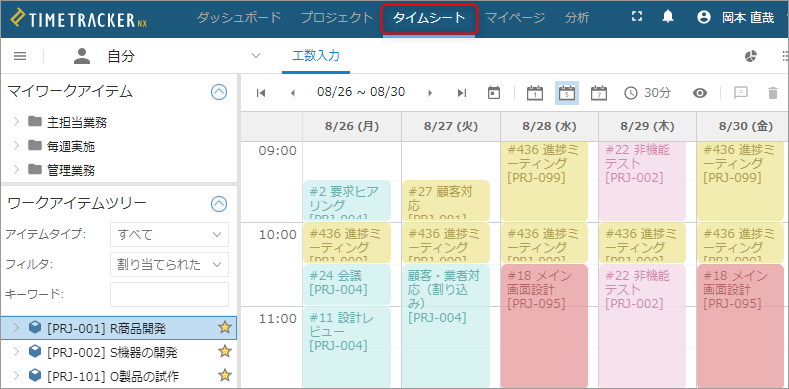
Task: Open the hamburger sidebar menu
Action: tap(20, 56)
